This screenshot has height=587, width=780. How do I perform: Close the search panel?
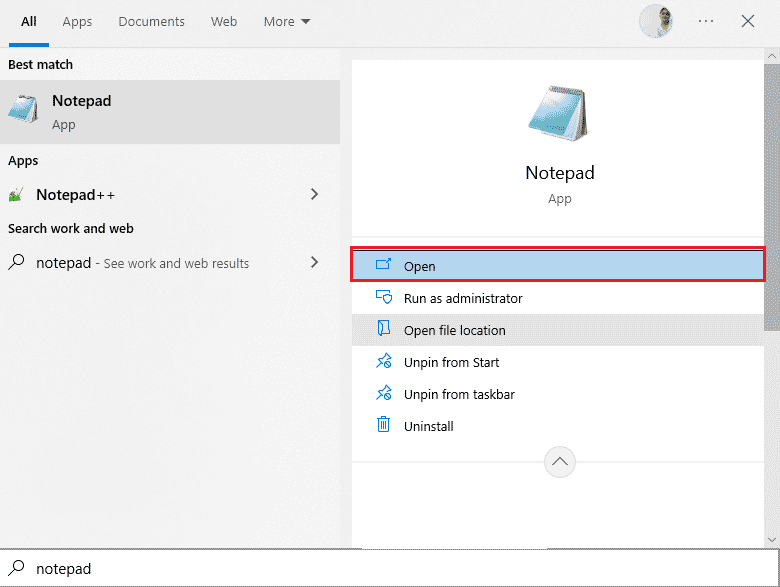click(748, 21)
